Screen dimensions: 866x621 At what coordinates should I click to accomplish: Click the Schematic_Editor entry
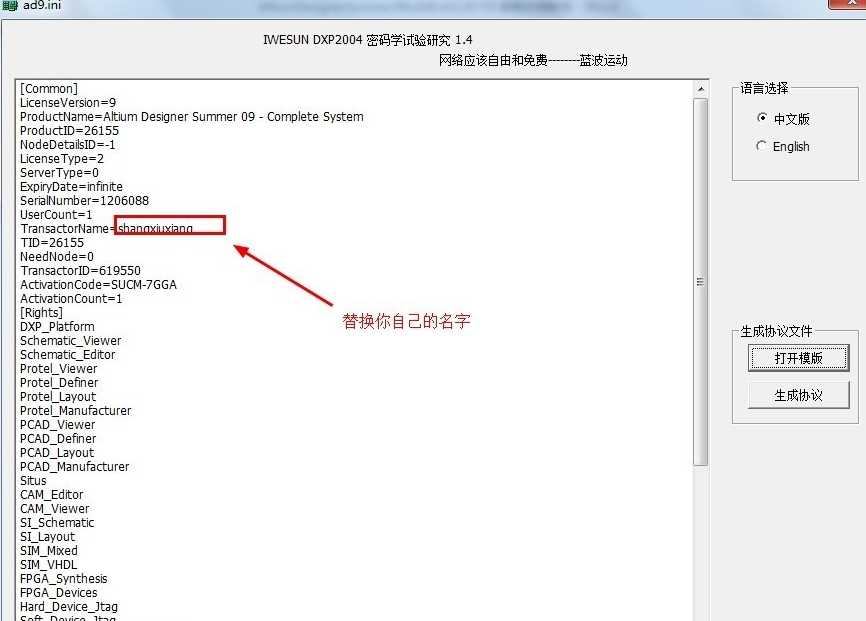67,355
